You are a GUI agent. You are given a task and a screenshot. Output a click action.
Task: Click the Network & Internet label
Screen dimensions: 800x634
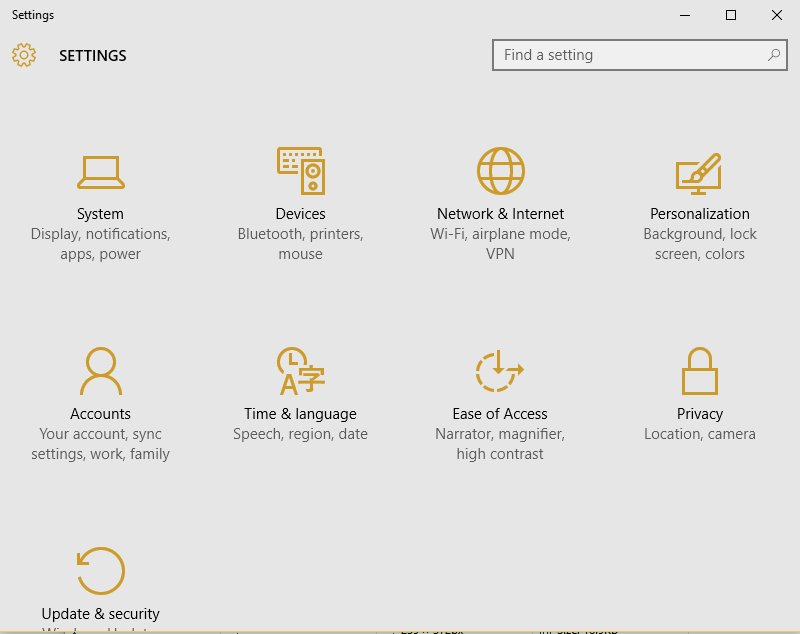[x=501, y=214]
